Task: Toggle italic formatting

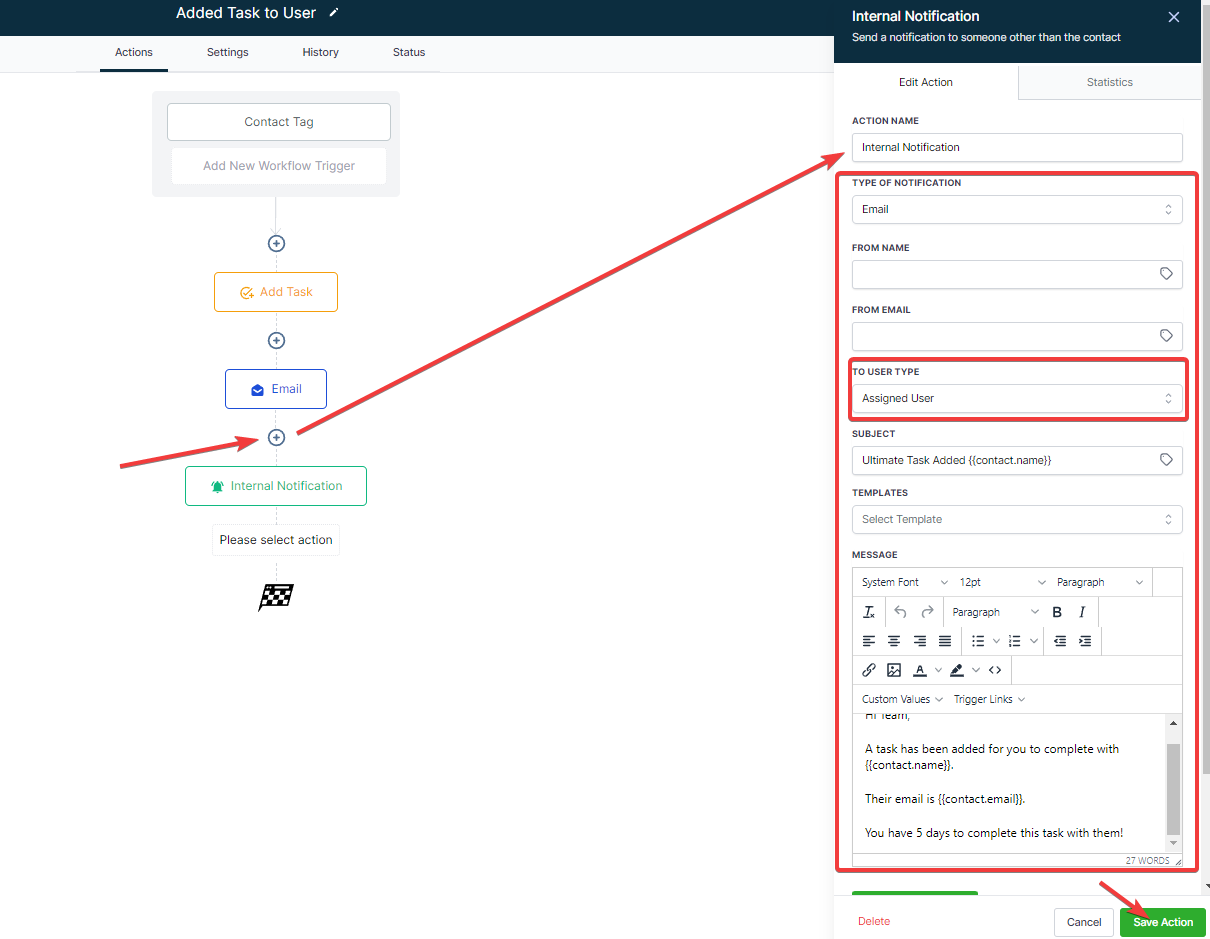Action: click(1082, 612)
